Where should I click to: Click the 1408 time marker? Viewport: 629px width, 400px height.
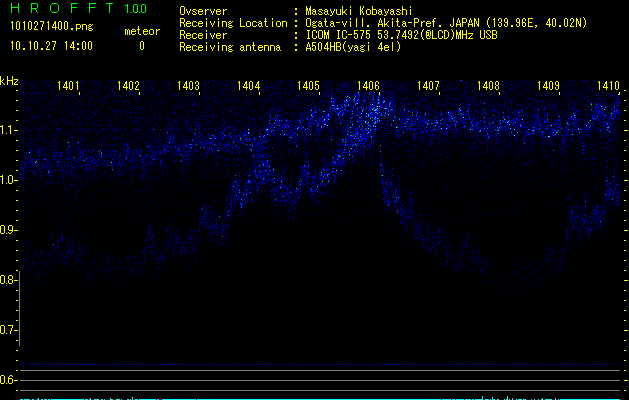click(x=488, y=85)
